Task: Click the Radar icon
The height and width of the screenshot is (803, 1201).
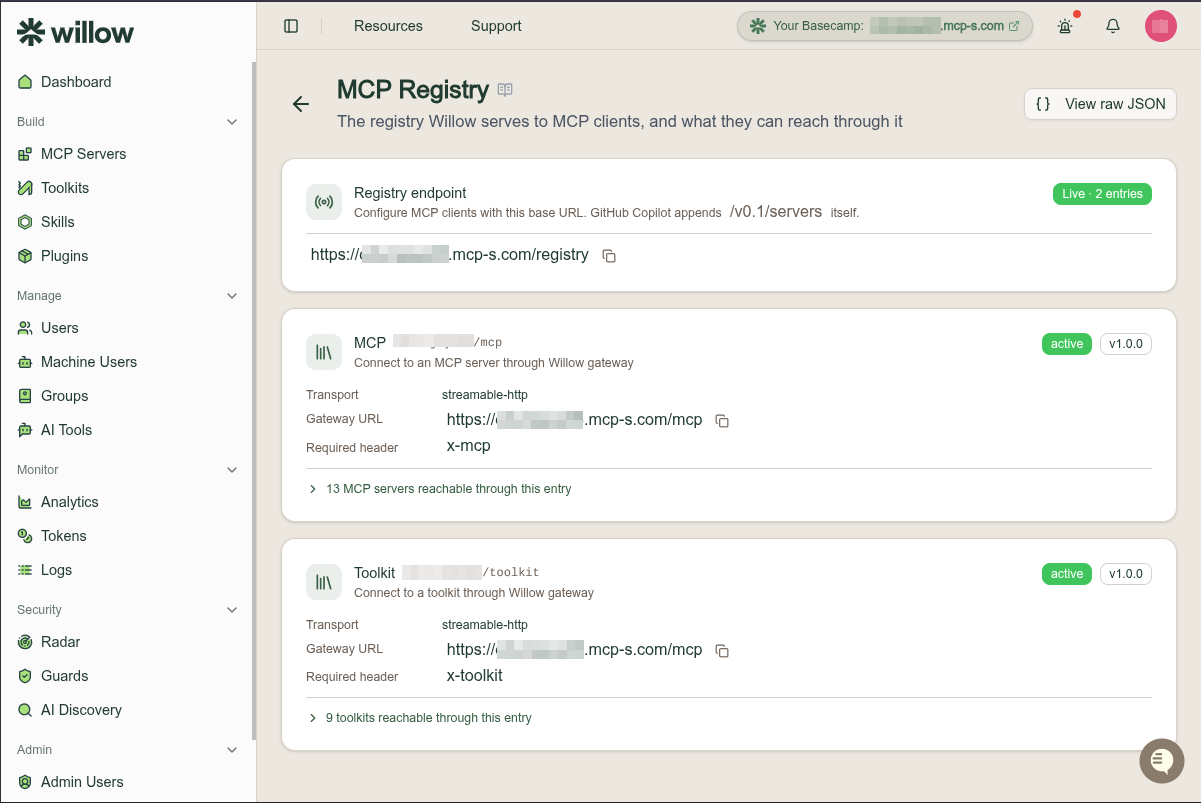Action: point(25,642)
